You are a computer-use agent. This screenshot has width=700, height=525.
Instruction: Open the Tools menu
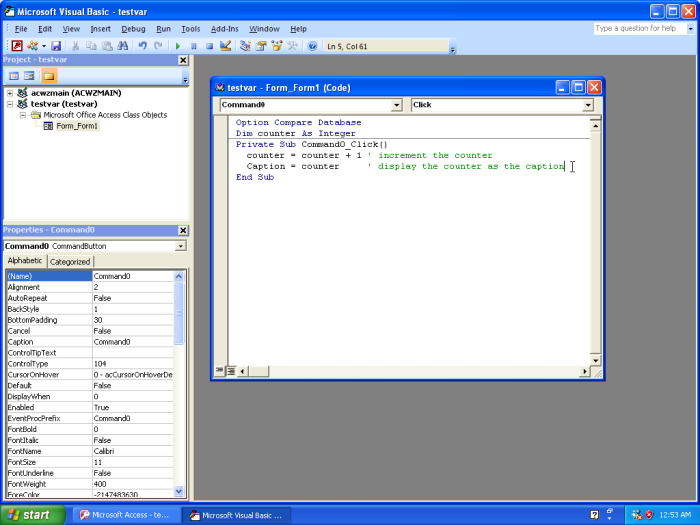[x=191, y=29]
